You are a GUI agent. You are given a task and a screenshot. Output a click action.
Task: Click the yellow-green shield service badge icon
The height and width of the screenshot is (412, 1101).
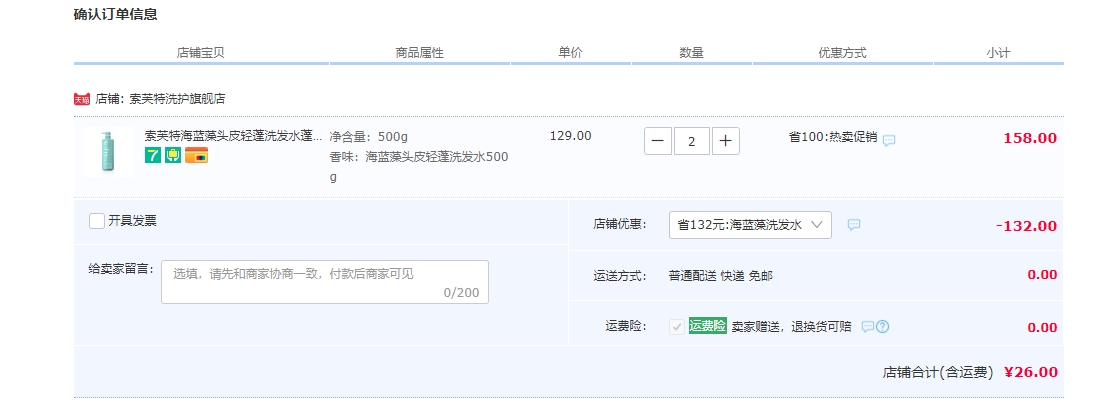tap(173, 155)
